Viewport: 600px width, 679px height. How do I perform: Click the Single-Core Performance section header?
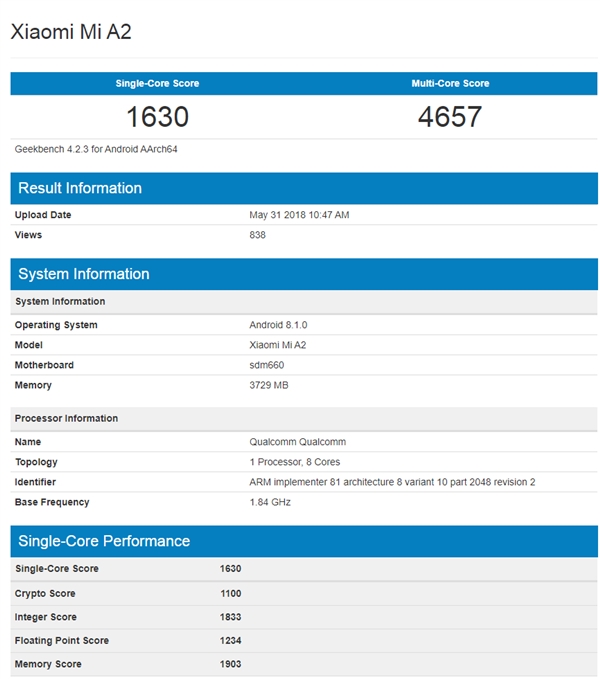point(104,541)
